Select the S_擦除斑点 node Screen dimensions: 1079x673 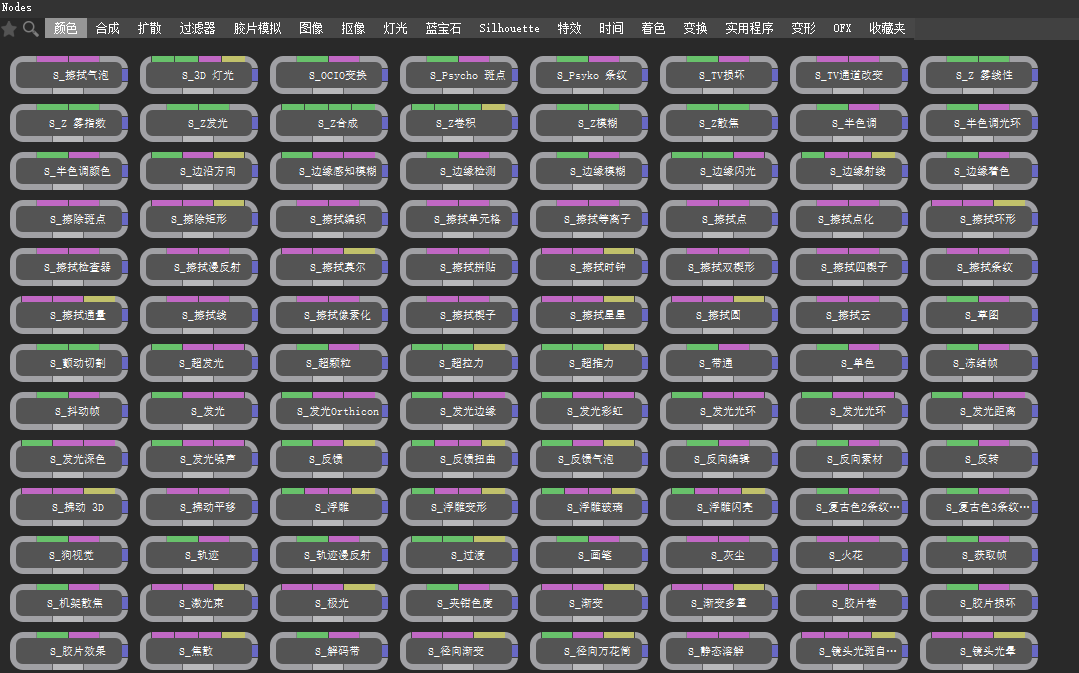tap(69, 219)
